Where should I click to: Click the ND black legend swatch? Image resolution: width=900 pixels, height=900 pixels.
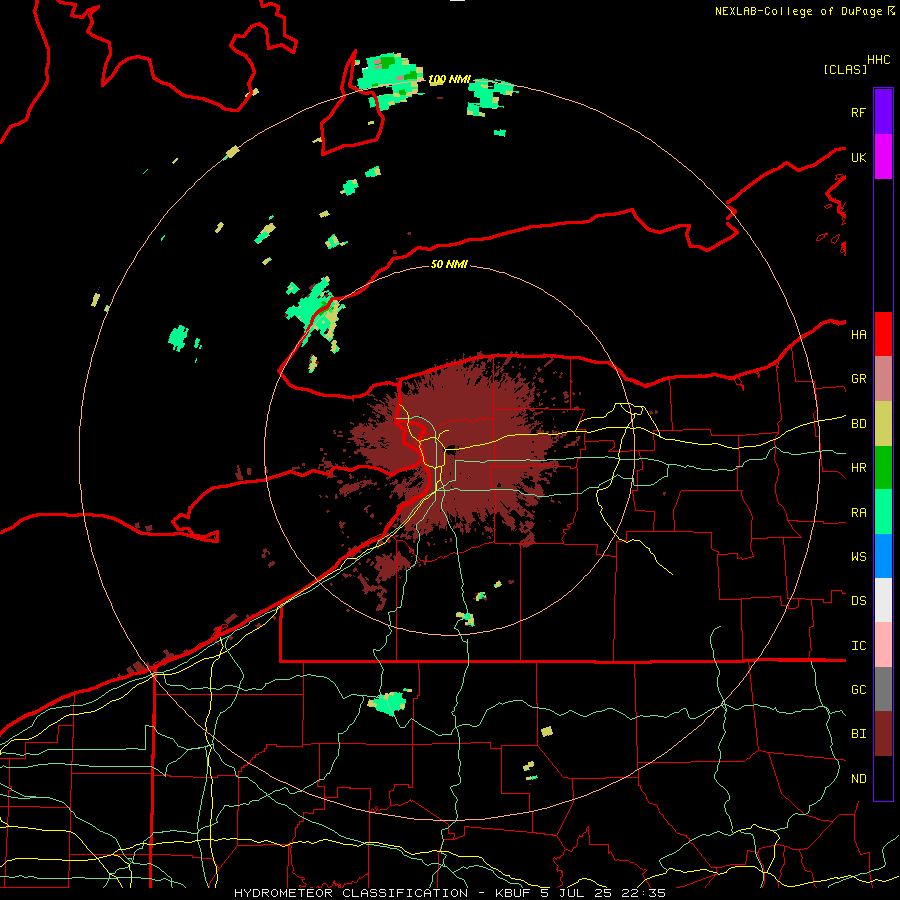click(x=883, y=778)
